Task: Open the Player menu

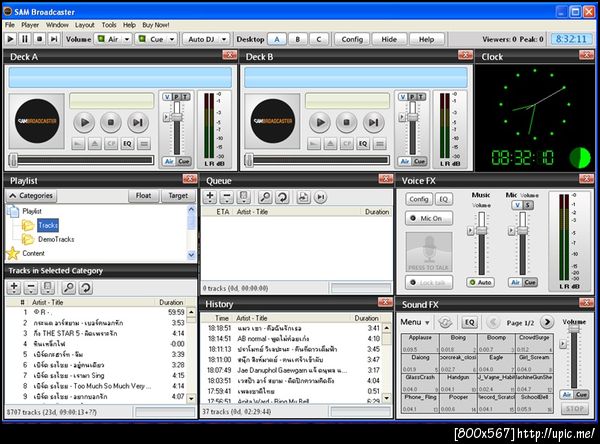Action: pyautogui.click(x=30, y=25)
